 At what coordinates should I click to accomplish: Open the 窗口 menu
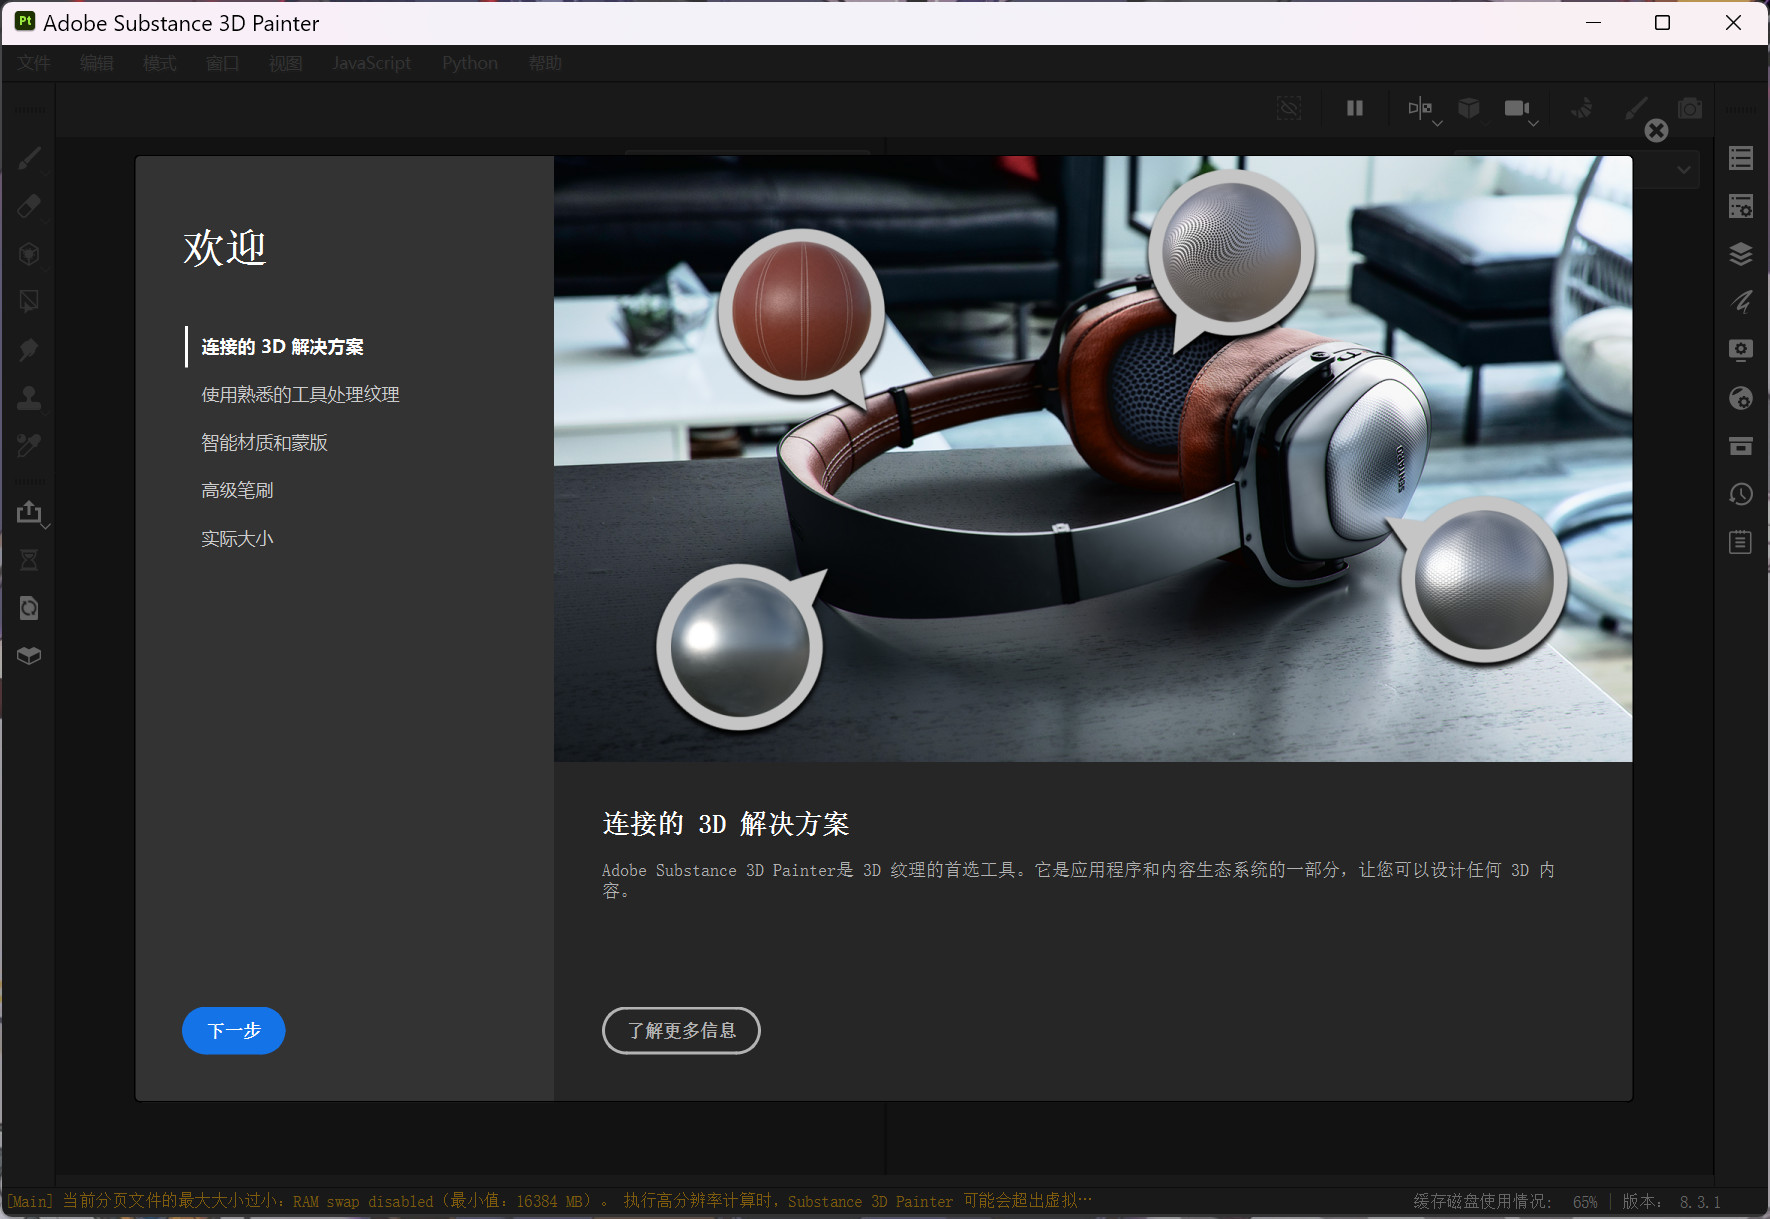222,63
